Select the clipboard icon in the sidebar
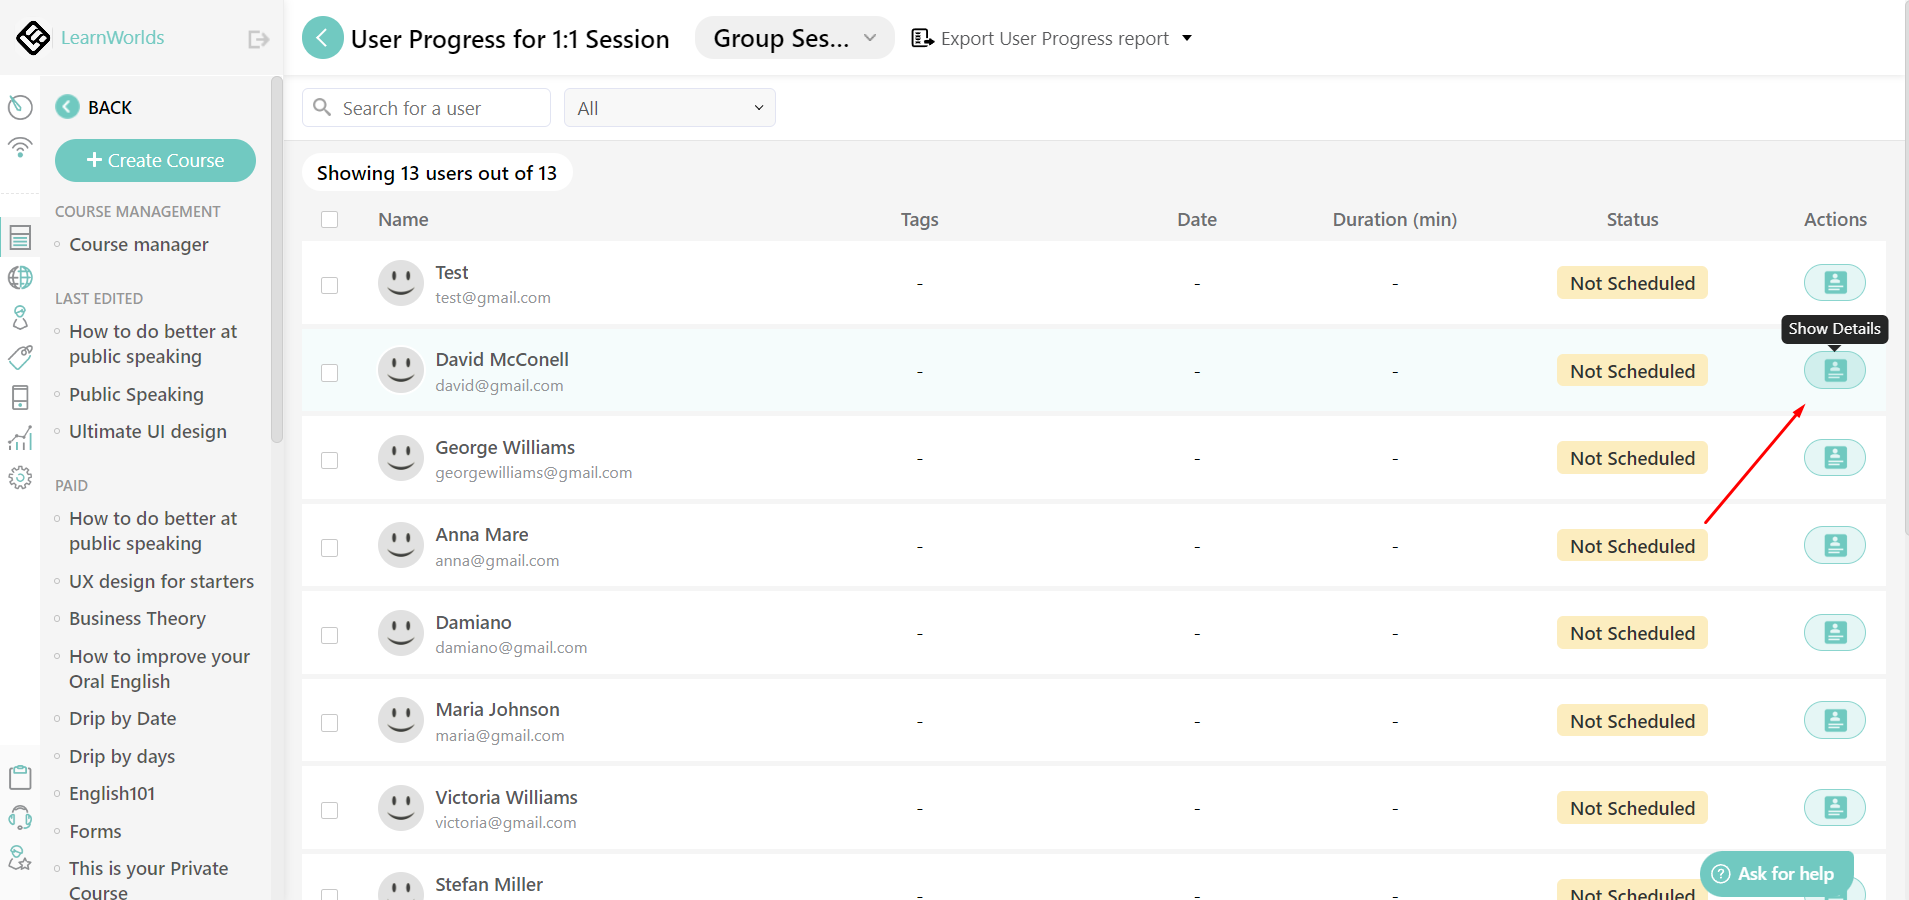Viewport: 1909px width, 900px height. pos(20,777)
